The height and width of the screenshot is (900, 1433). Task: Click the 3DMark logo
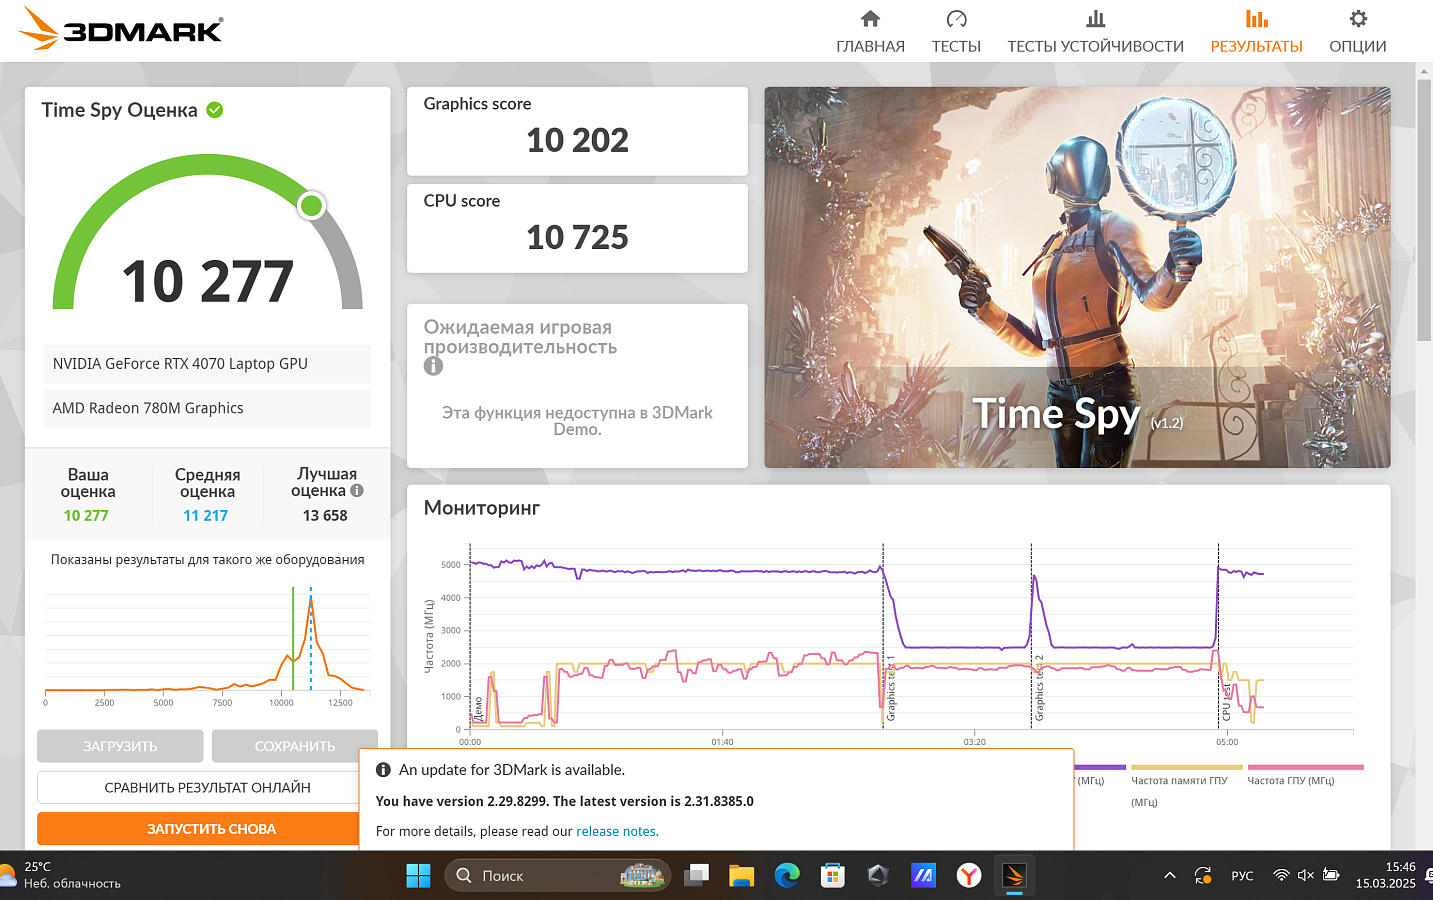tap(121, 29)
